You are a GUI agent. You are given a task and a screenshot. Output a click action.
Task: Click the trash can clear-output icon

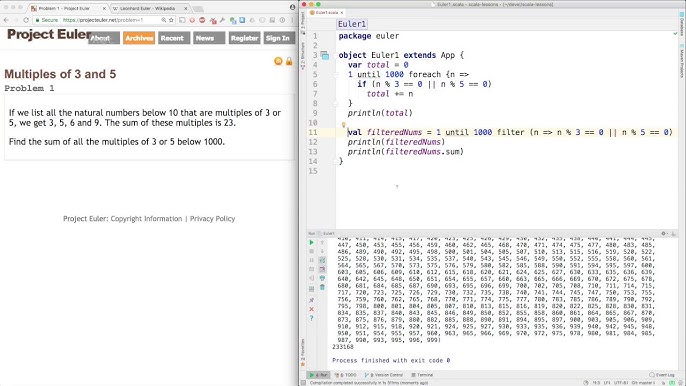coord(322,287)
